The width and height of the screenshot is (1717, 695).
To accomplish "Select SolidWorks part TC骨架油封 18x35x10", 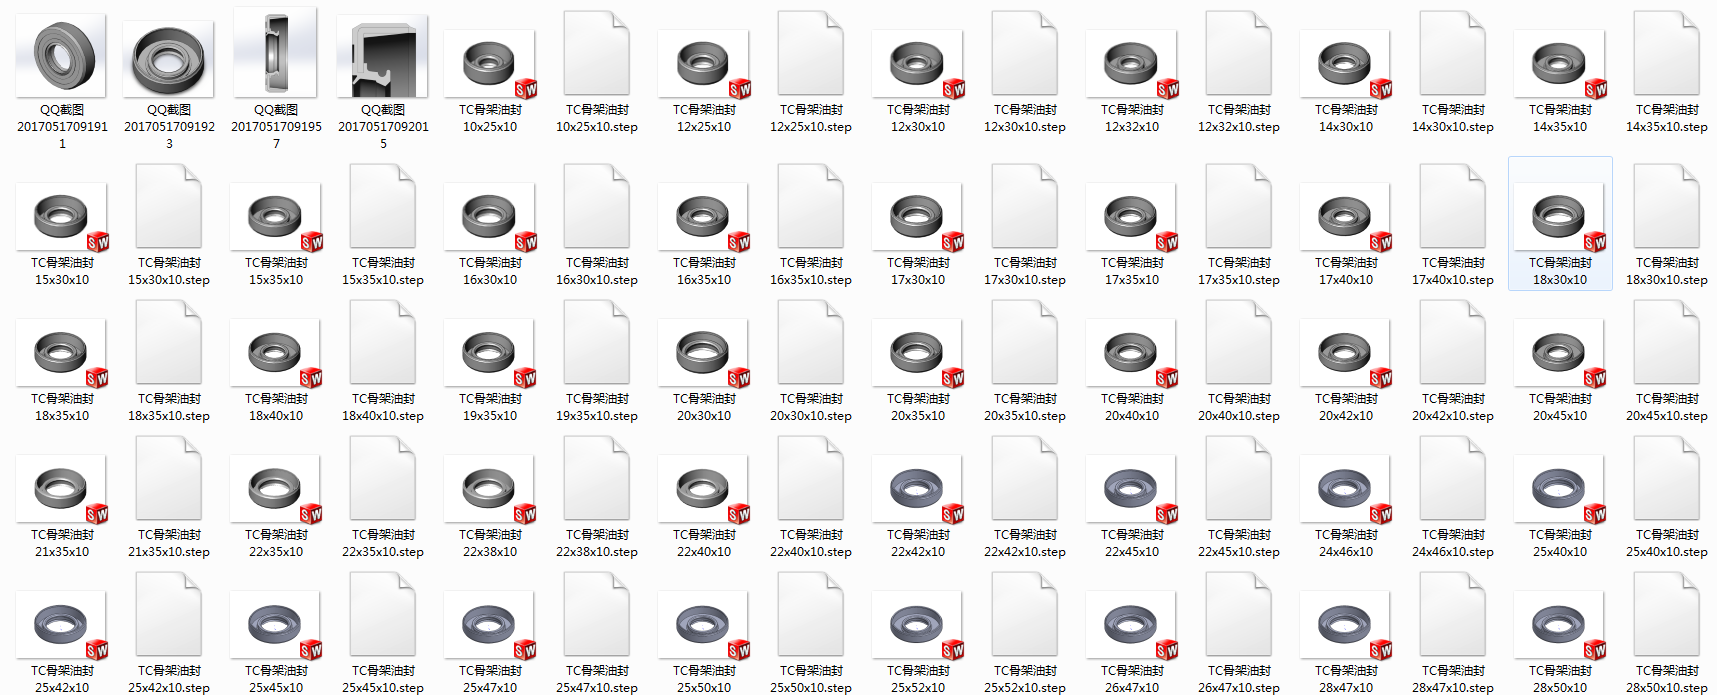I will click(62, 353).
